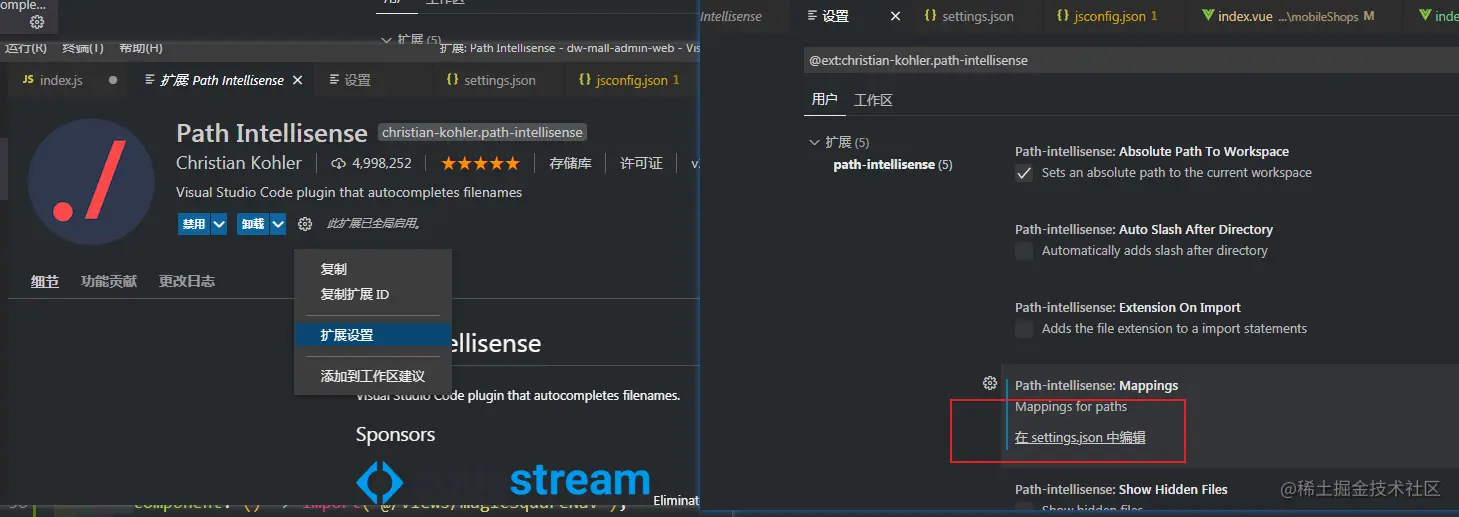
Task: Choose 复制 from the context menu
Action: (x=373, y=269)
